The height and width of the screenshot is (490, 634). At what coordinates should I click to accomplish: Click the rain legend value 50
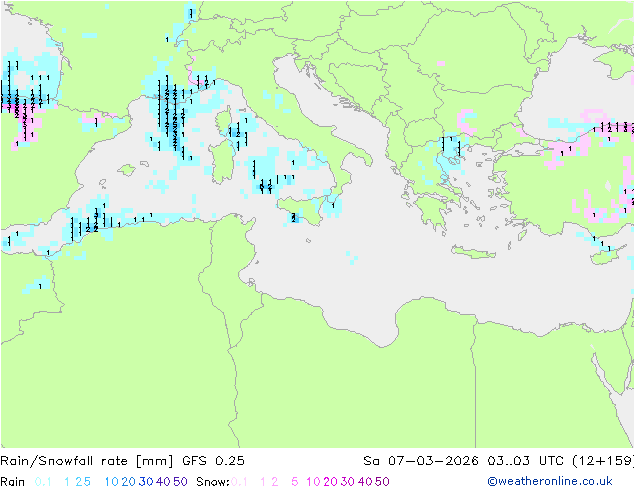[180, 482]
